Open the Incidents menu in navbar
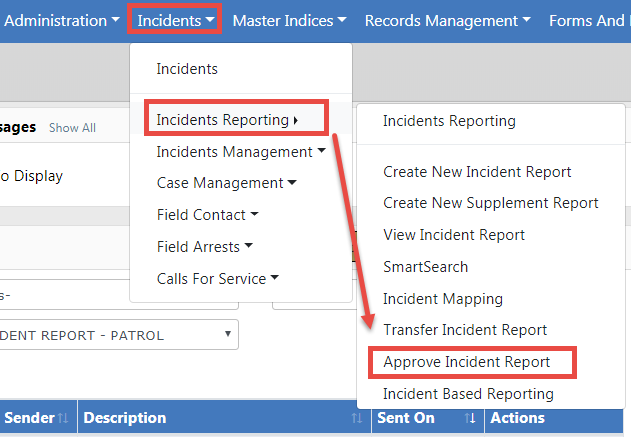The width and height of the screenshot is (631, 437). (x=175, y=20)
